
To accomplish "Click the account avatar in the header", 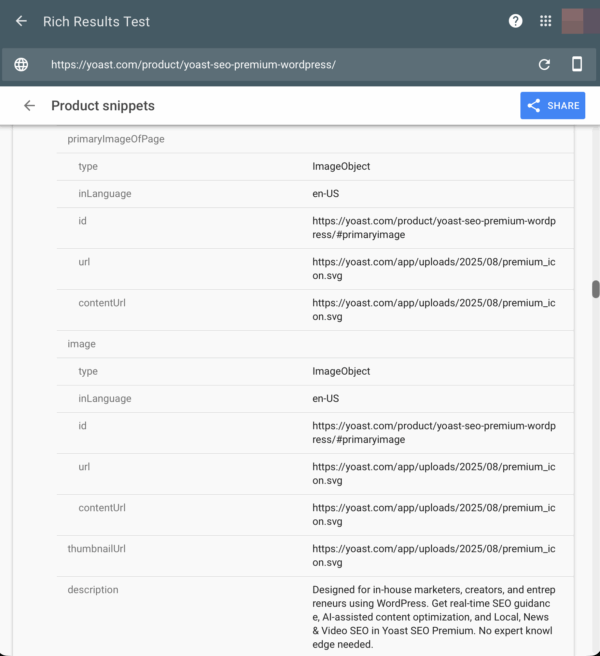I will pyautogui.click(x=581, y=20).
